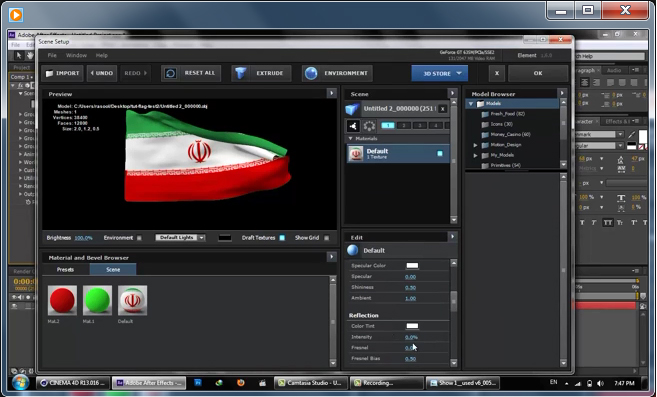Open the Model Browser panel options arrow
Screen dimensions: 657x397
point(562,93)
